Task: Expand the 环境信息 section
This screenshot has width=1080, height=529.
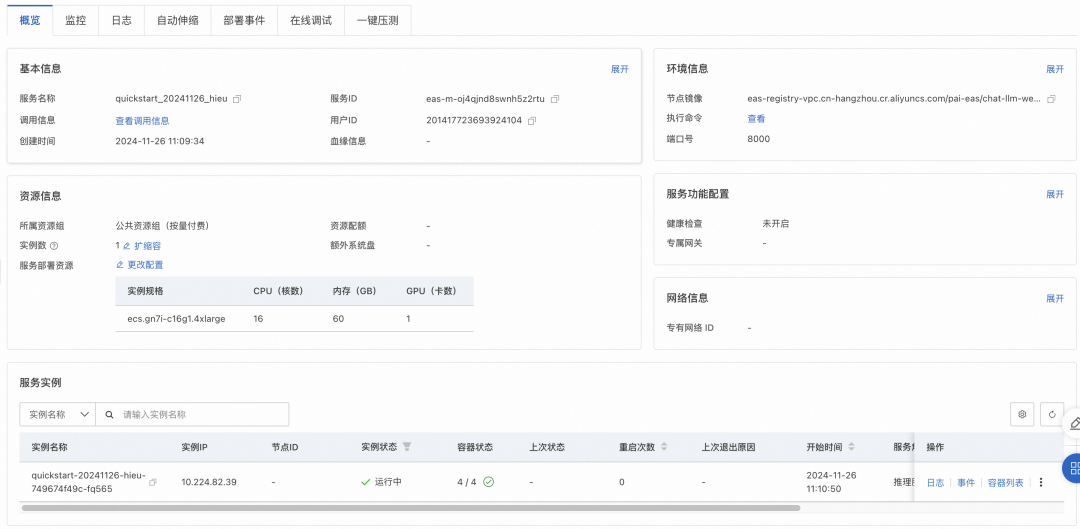Action: point(1055,69)
